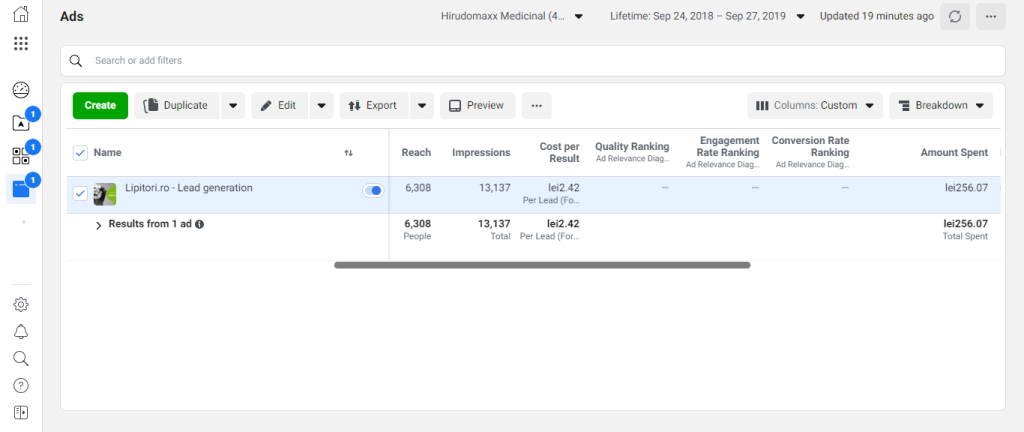Screen dimensions: 1024x432
Task: Click the sidebar search magnifier icon
Action: click(21, 358)
